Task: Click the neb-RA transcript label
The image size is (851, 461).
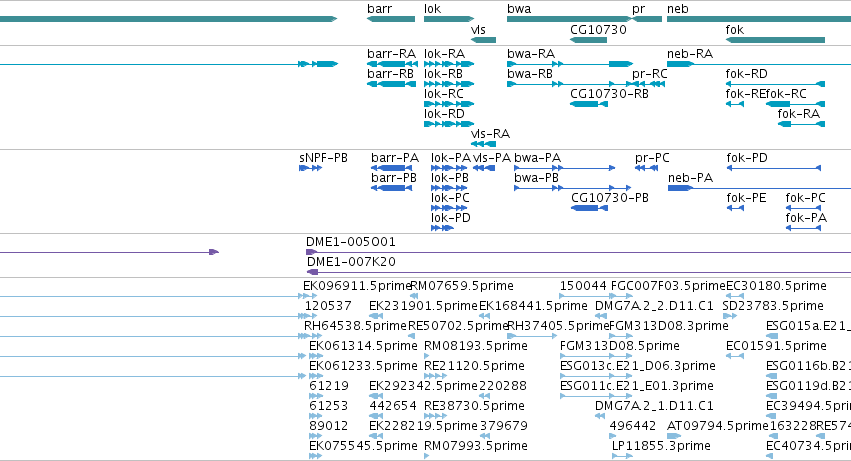Action: 690,54
